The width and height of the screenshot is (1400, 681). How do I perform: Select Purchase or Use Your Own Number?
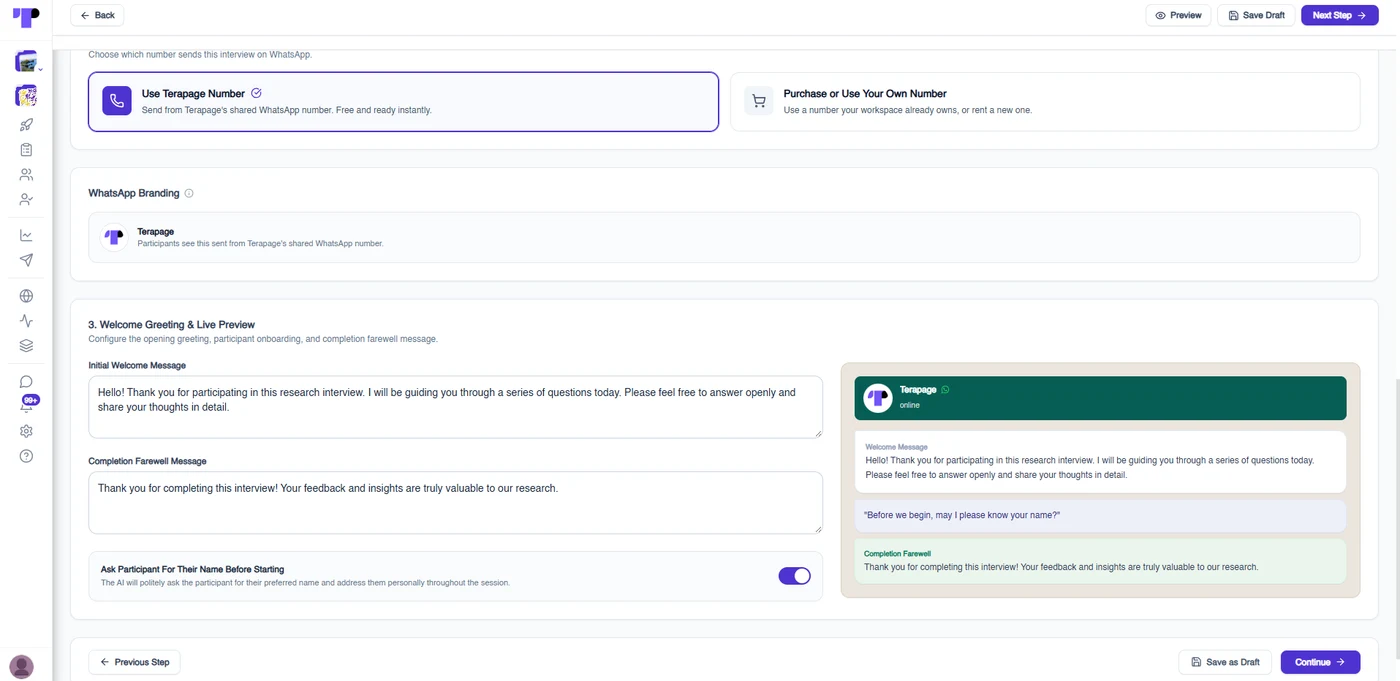click(x=1045, y=101)
